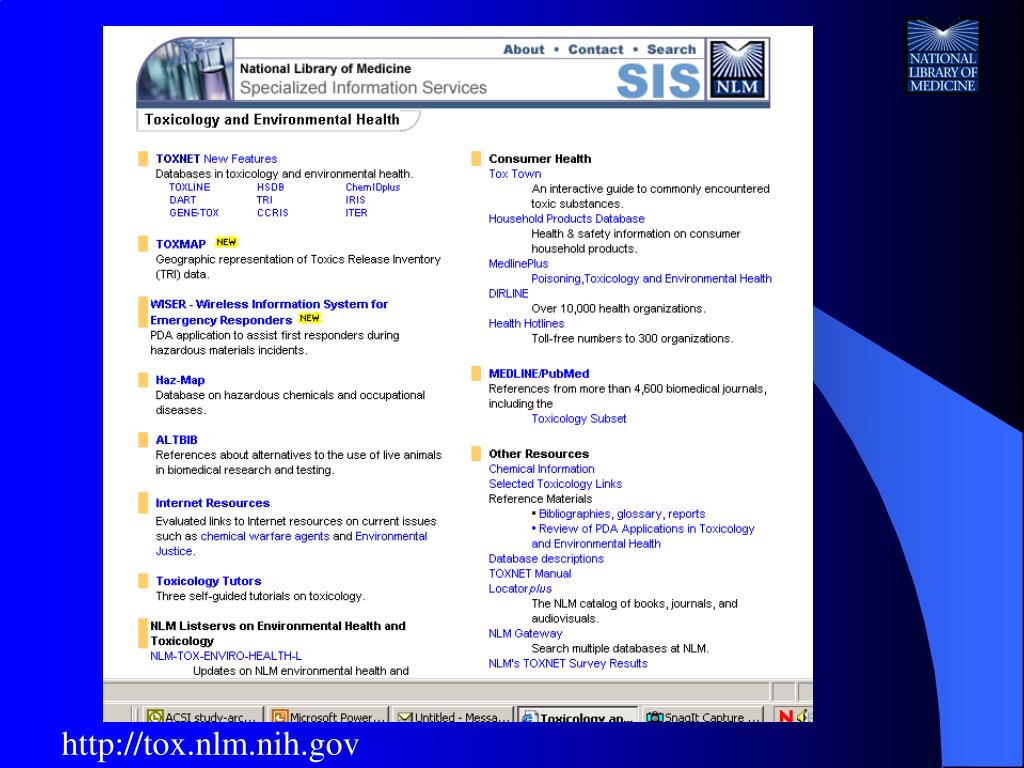
Task: Open NLM's TOXNET Survey Results link
Action: tap(568, 664)
